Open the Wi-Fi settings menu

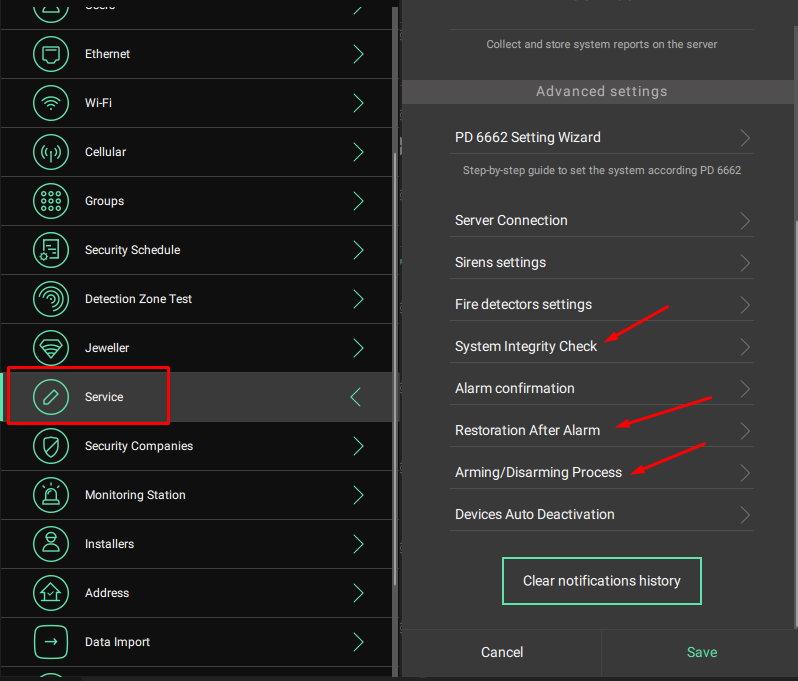point(196,103)
